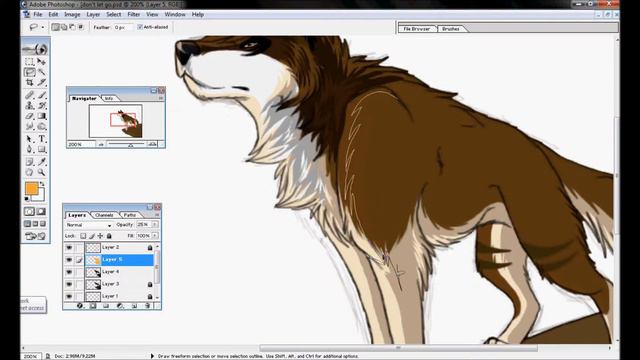640x360 pixels.
Task: Hide Layer 1 with its eye icon
Action: click(69, 296)
